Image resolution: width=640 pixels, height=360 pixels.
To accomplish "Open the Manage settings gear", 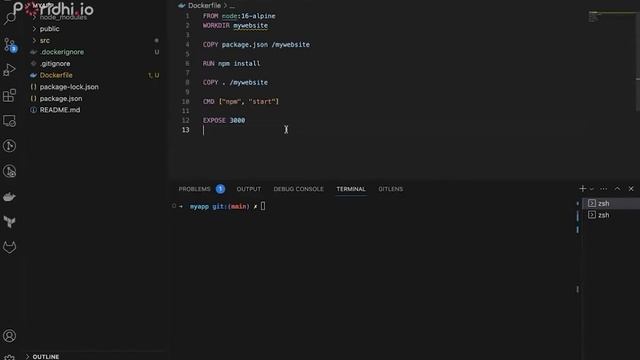I will point(9,357).
